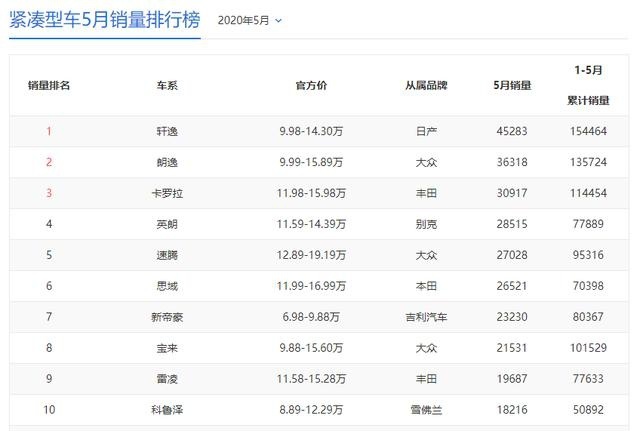Open the 英朗 car series

[x=167, y=224]
